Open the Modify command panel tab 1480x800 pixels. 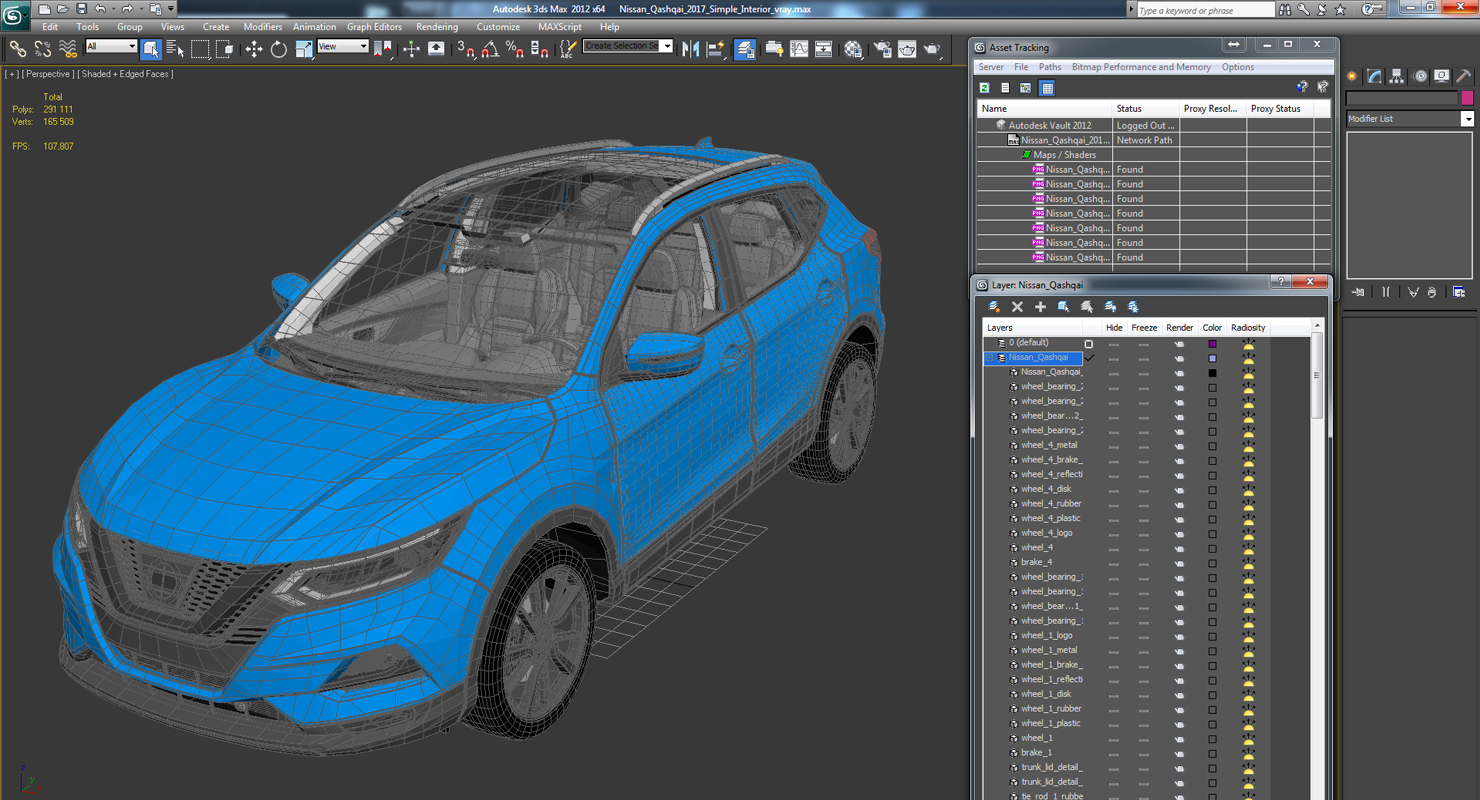pos(1375,76)
